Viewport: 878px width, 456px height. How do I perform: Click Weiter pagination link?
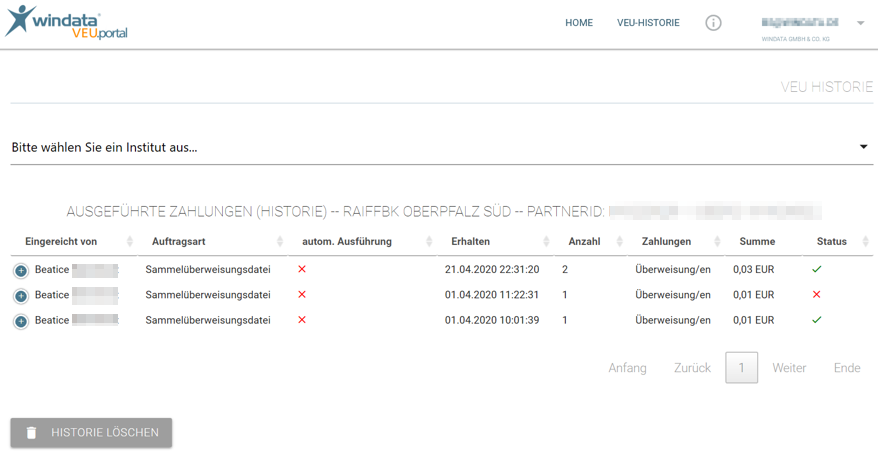[789, 368]
